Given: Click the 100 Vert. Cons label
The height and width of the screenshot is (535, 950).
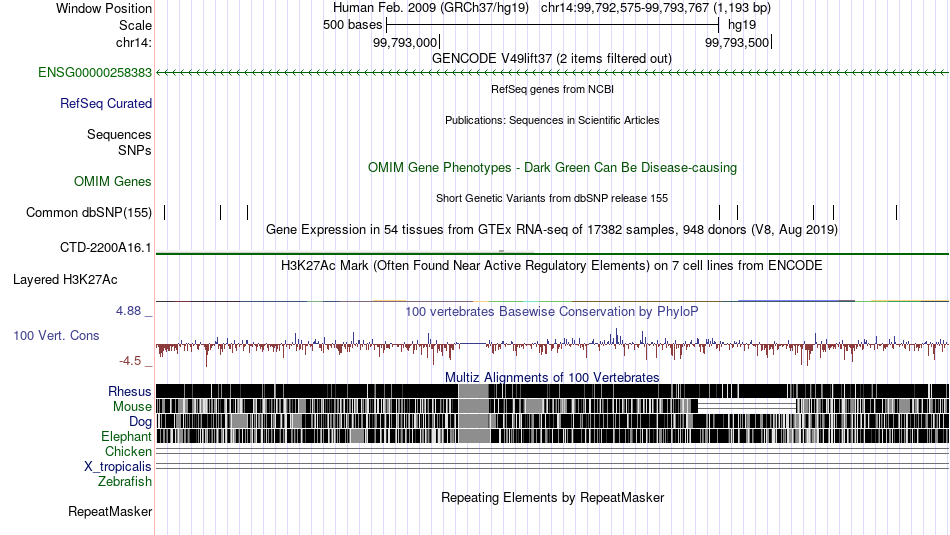Looking at the screenshot, I should click(x=56, y=336).
